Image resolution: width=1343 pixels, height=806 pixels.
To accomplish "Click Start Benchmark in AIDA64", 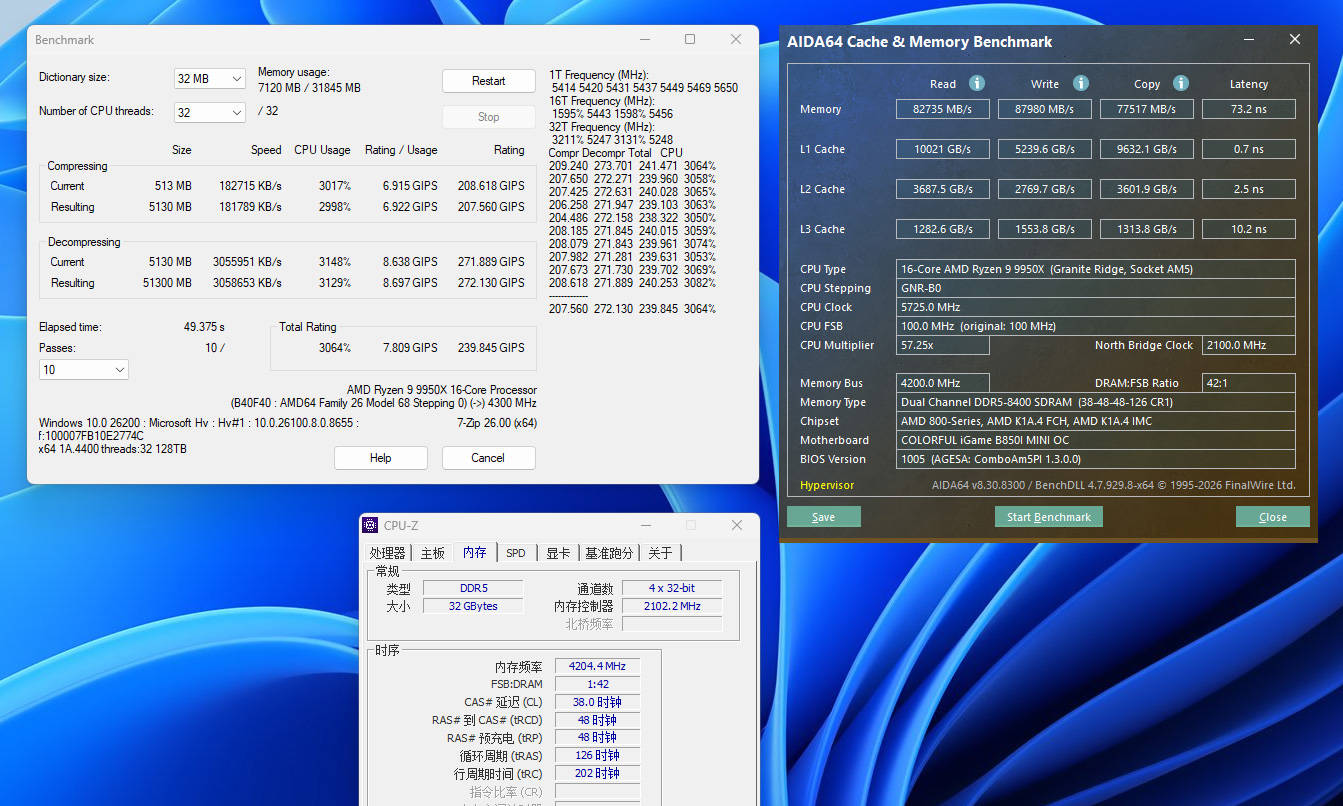I will tap(1049, 517).
